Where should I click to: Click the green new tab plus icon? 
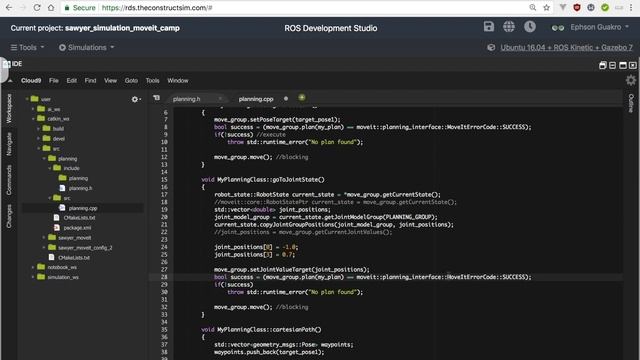(x=302, y=98)
